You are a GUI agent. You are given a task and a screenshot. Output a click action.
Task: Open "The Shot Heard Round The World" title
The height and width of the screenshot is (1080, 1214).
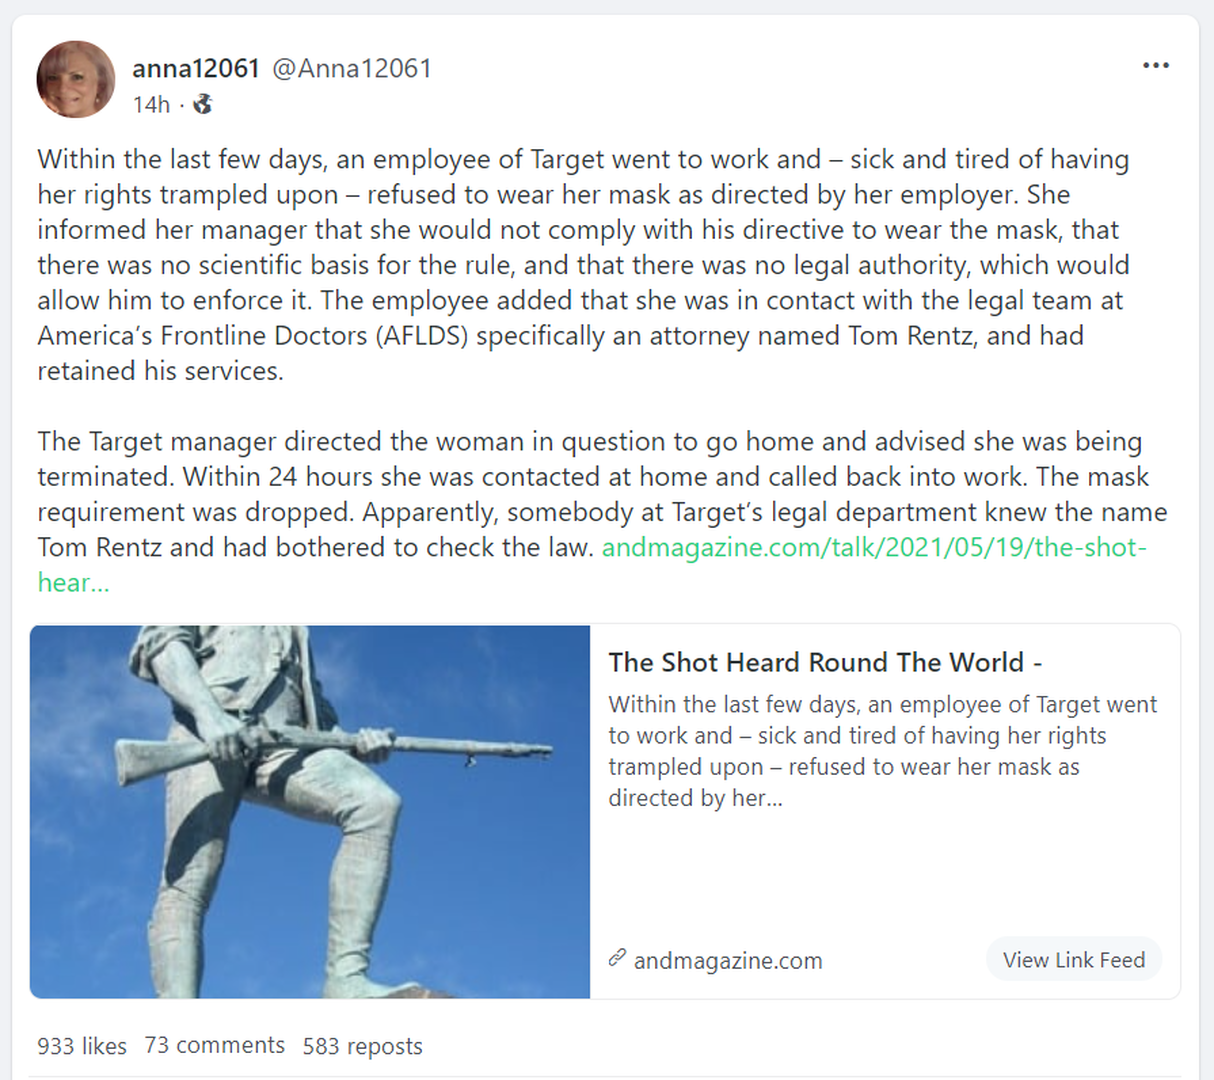[825, 662]
